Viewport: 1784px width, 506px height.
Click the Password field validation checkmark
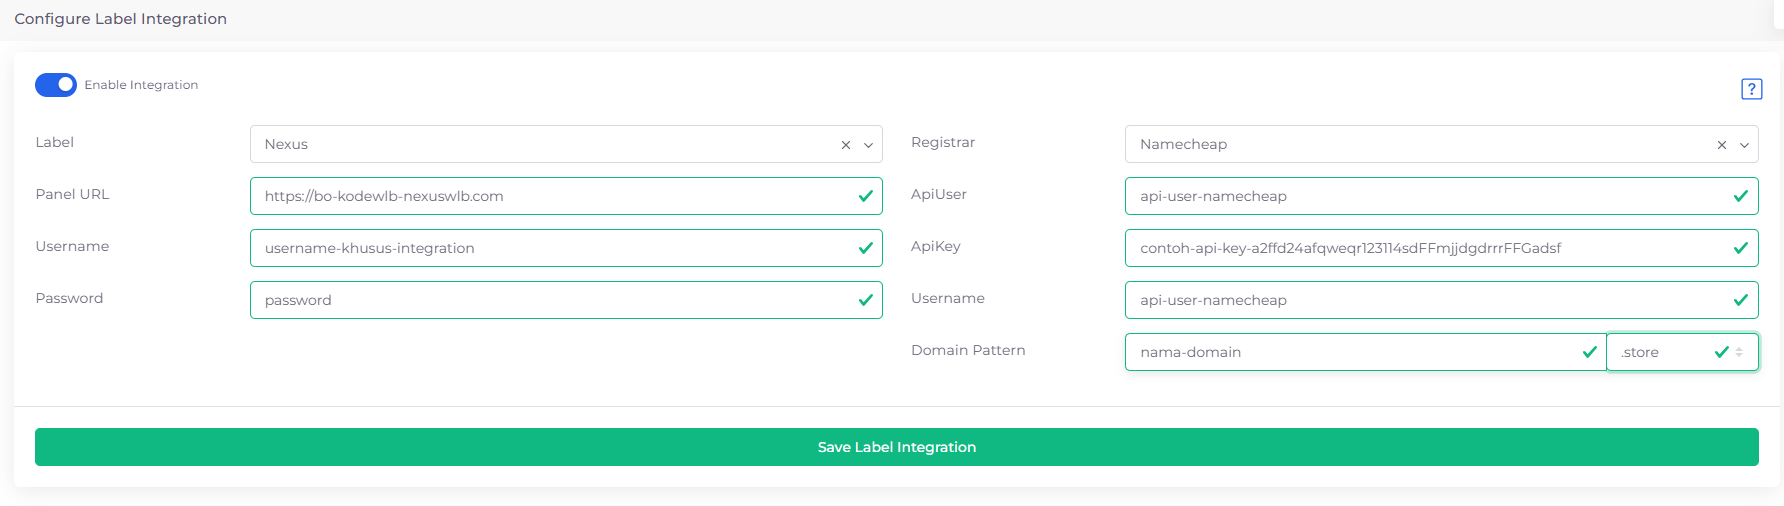[x=866, y=300]
